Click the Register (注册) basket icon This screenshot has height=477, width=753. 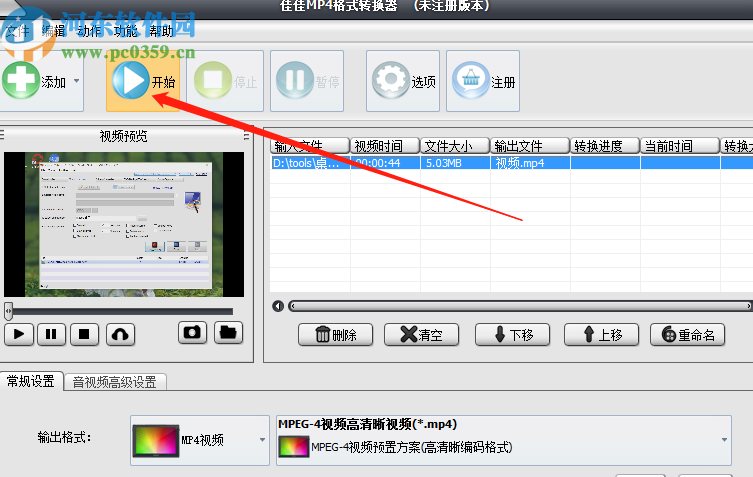471,80
